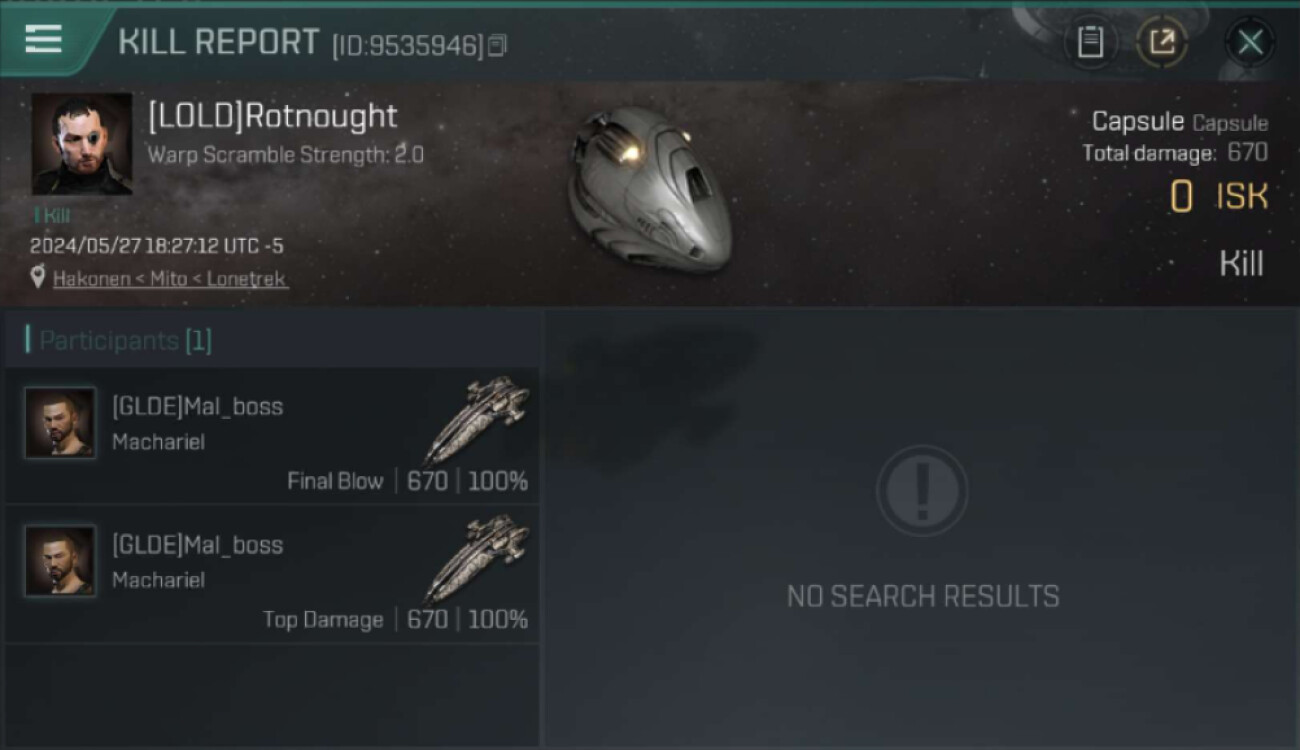
Task: Select Top Damage participant row
Action: [x=272, y=575]
